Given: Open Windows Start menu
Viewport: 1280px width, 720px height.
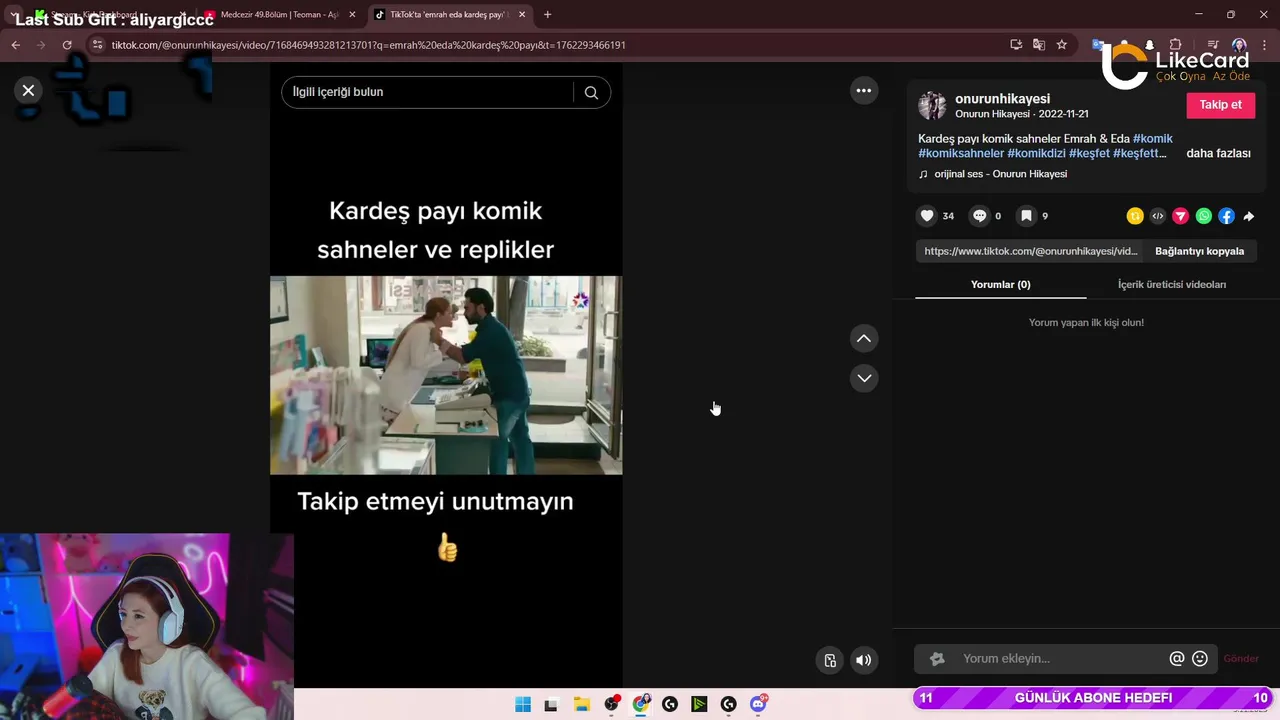Looking at the screenshot, I should [523, 704].
